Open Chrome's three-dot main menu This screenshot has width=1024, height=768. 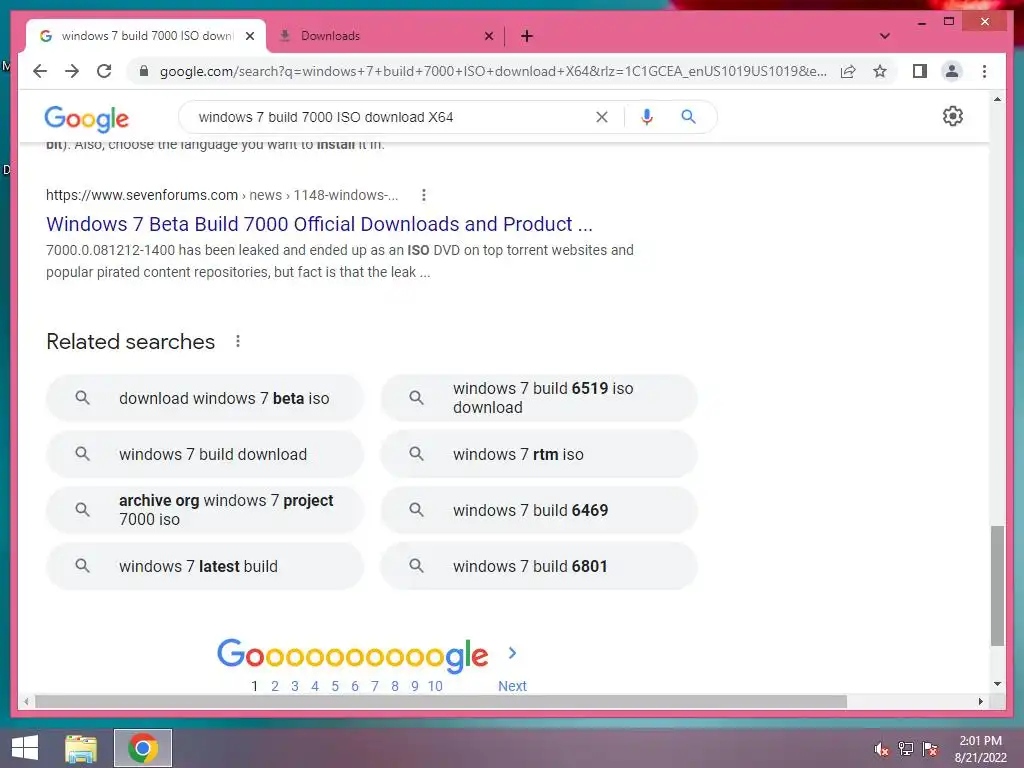[984, 71]
